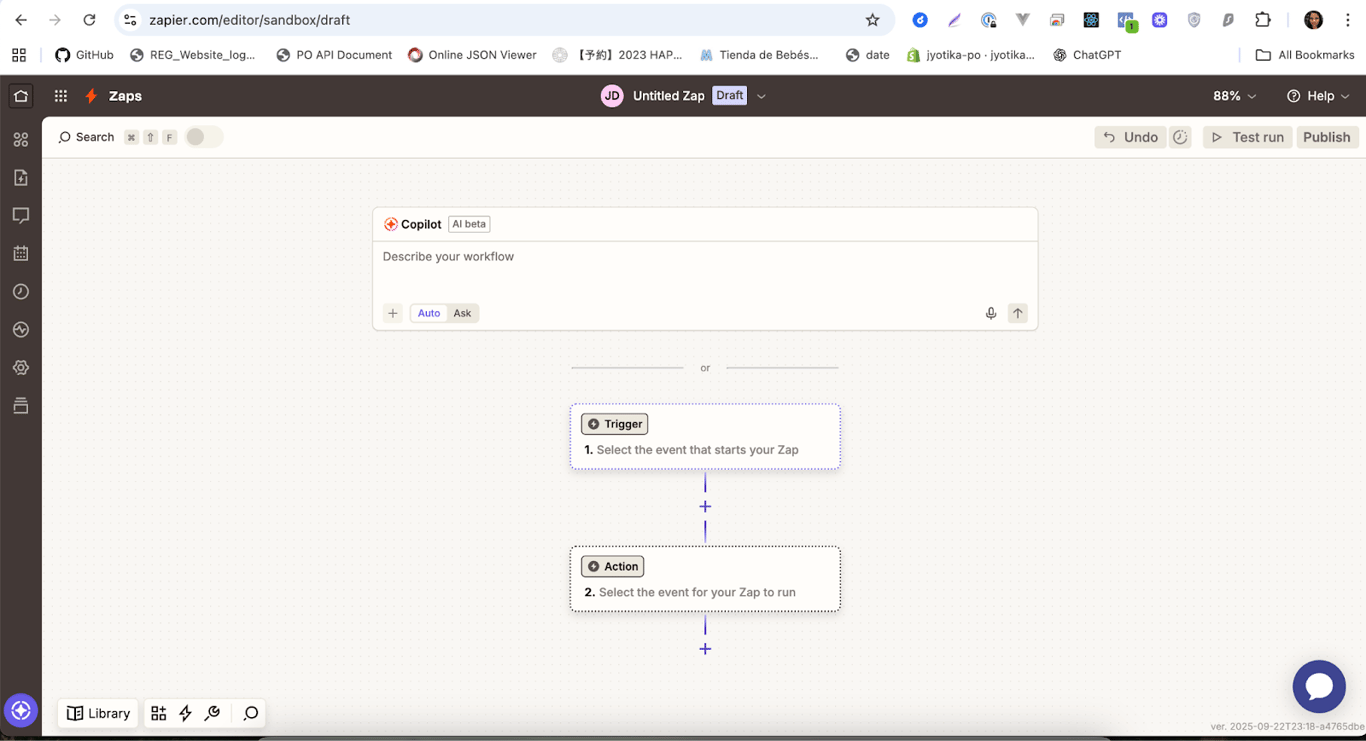Click the browser address bar URL
Image resolution: width=1366 pixels, height=741 pixels.
coord(250,20)
